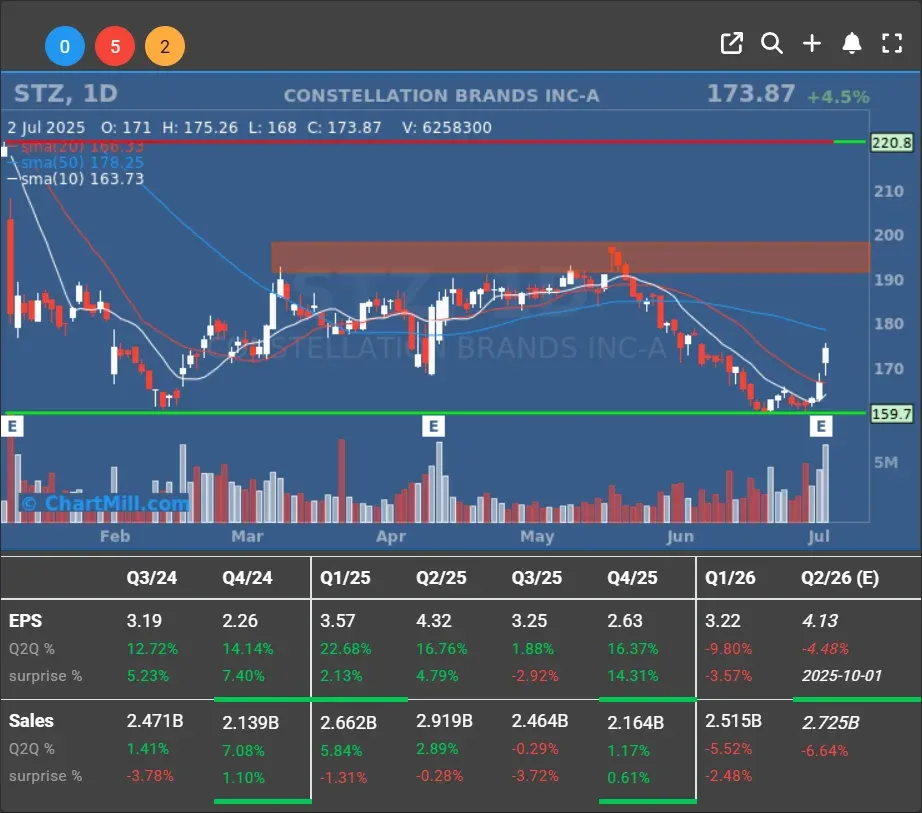
Task: Click EPS growth -9.80%
Action: 729,649
